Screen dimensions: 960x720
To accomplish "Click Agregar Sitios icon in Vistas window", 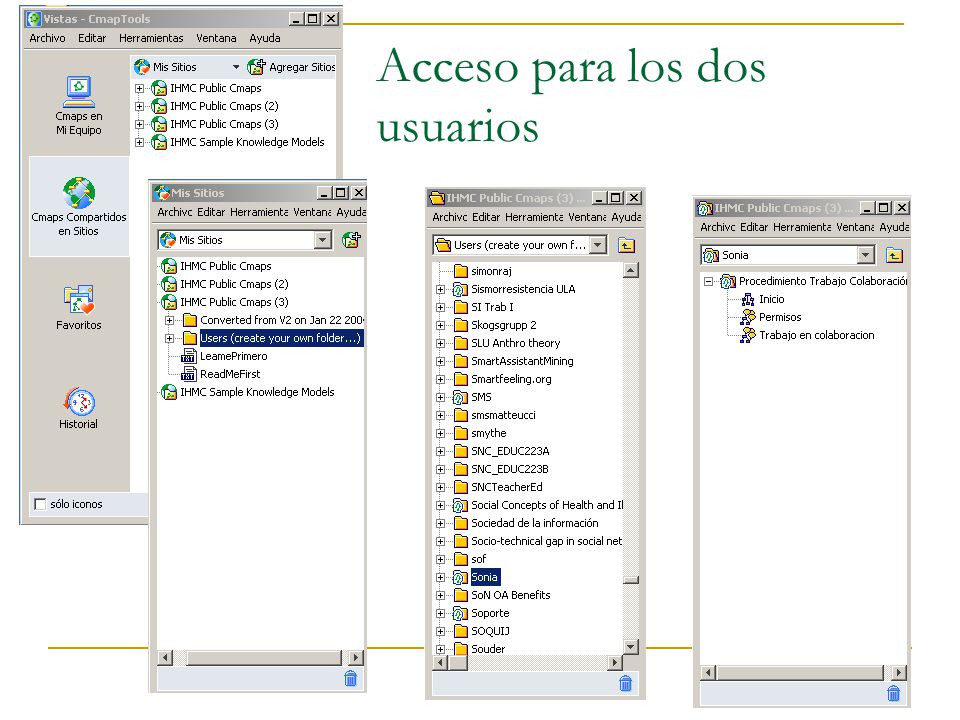I will click(256, 67).
